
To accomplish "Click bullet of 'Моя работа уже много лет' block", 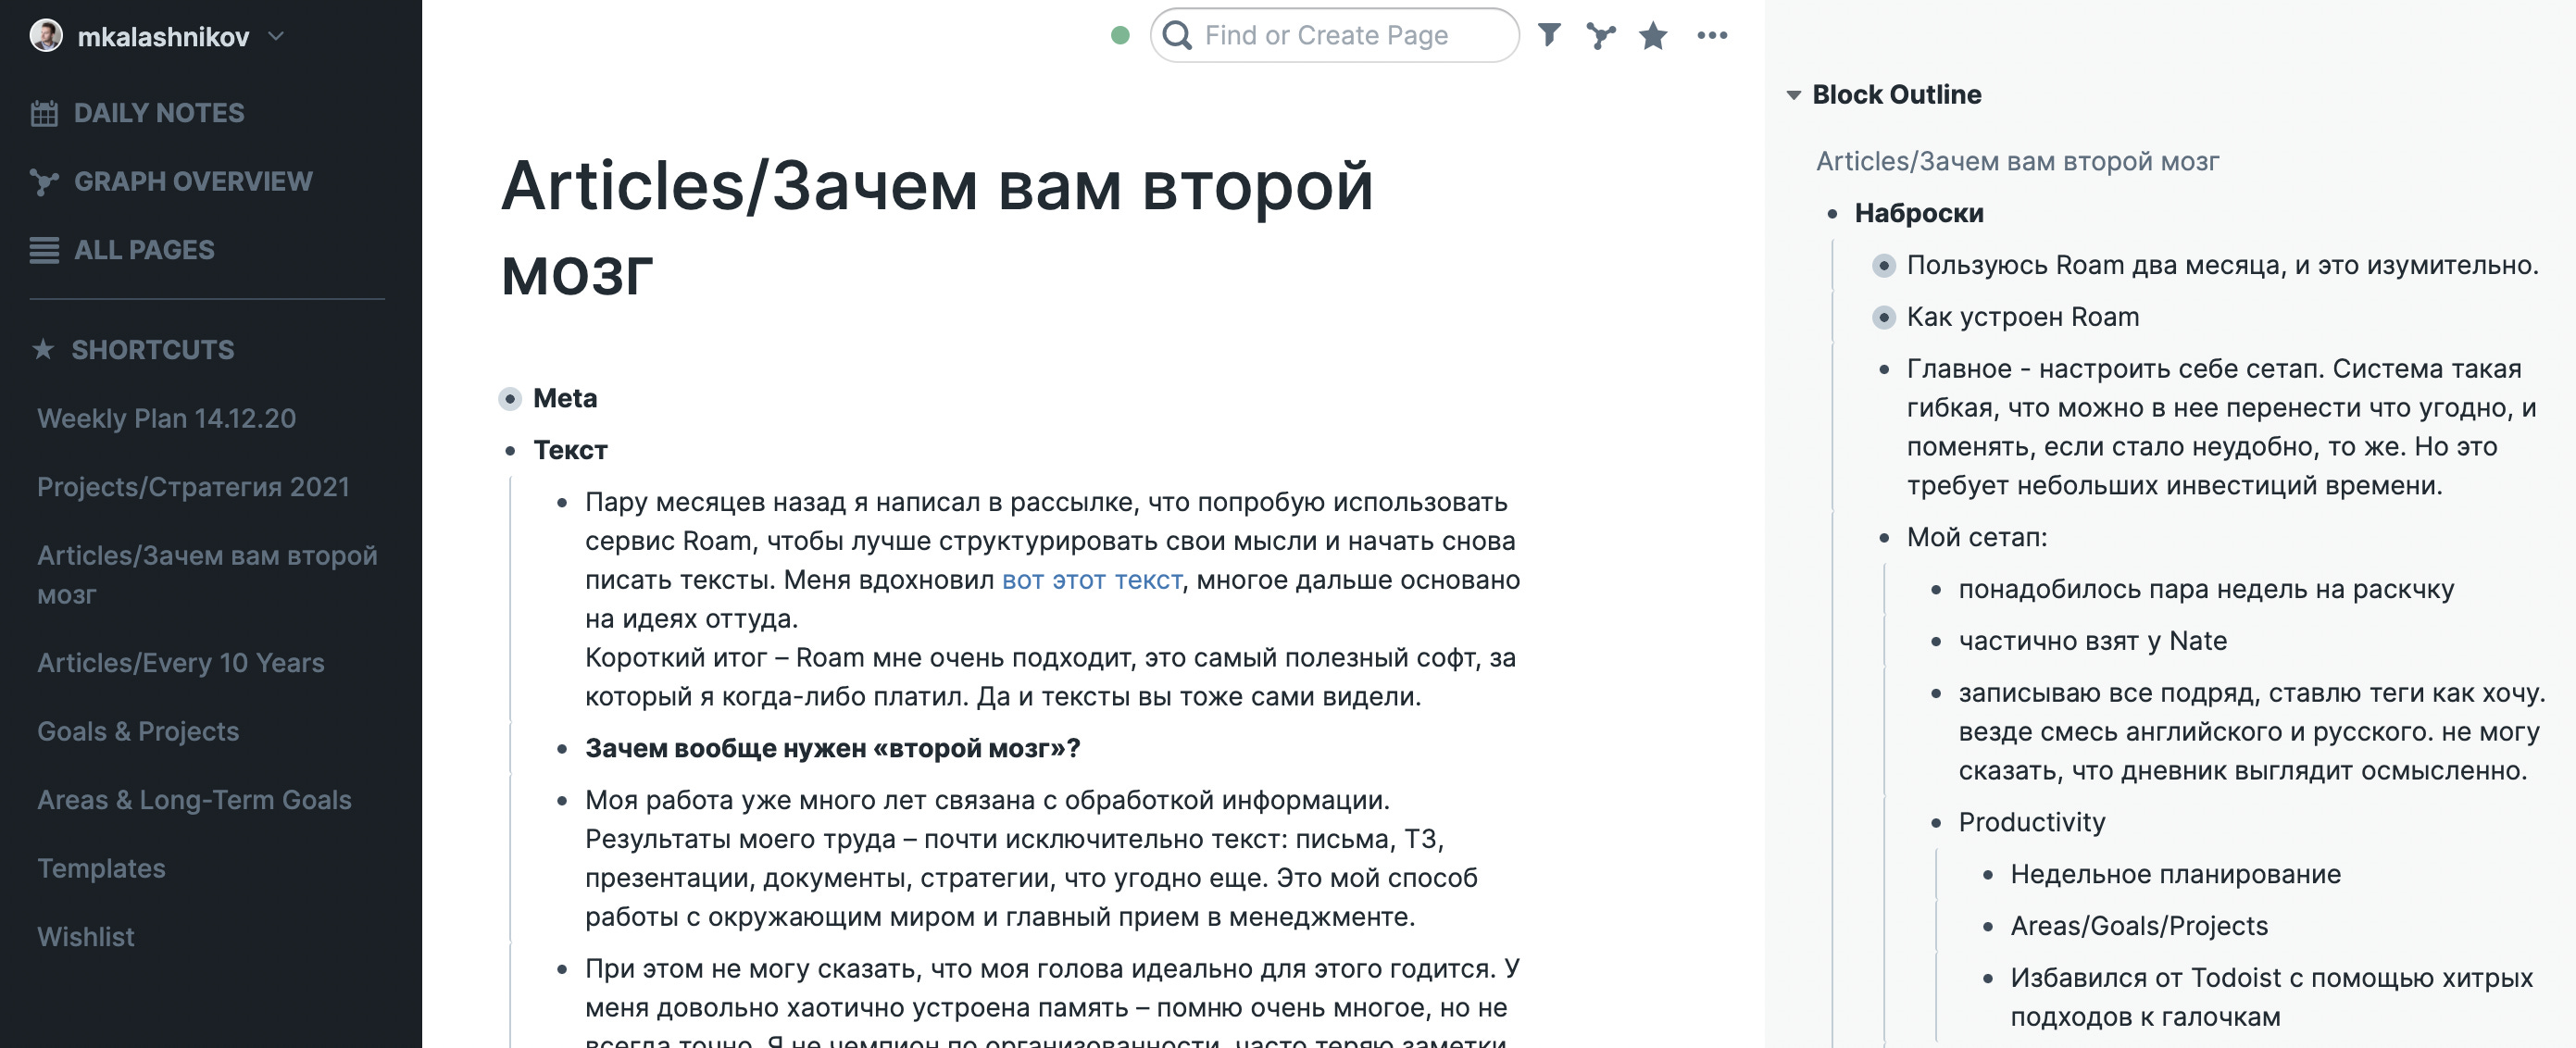I will pos(562,801).
